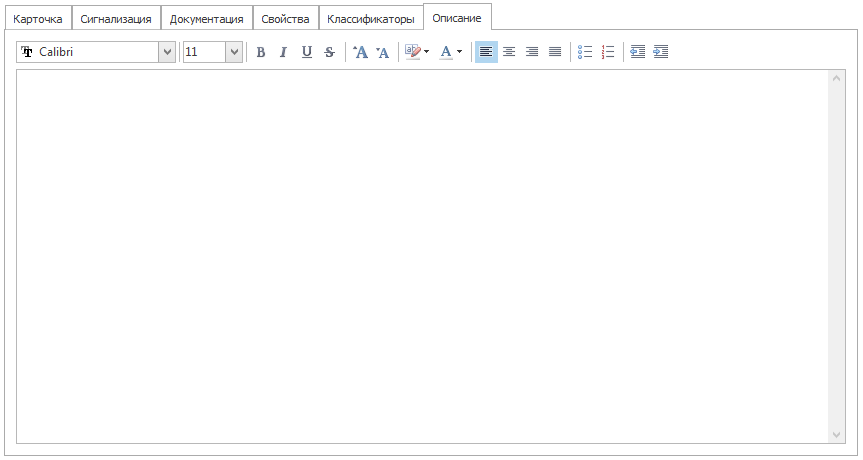The image size is (863, 460).
Task: Decrease paragraph indent
Action: coord(637,52)
